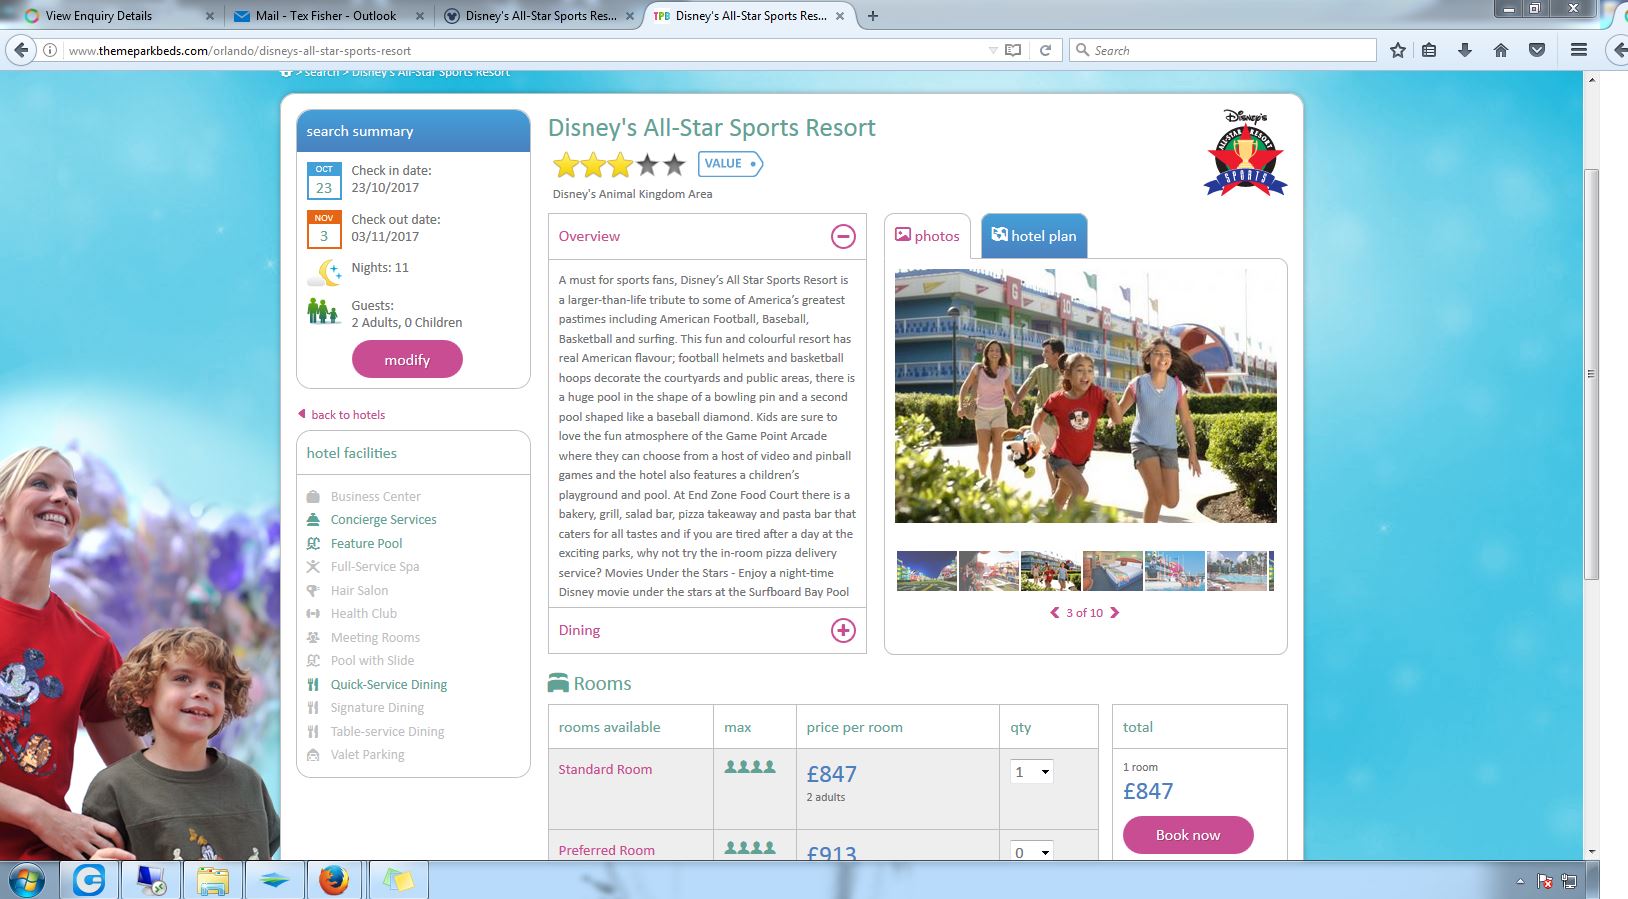Open the file explorer taskbar icon
The width and height of the screenshot is (1628, 899).
click(212, 881)
